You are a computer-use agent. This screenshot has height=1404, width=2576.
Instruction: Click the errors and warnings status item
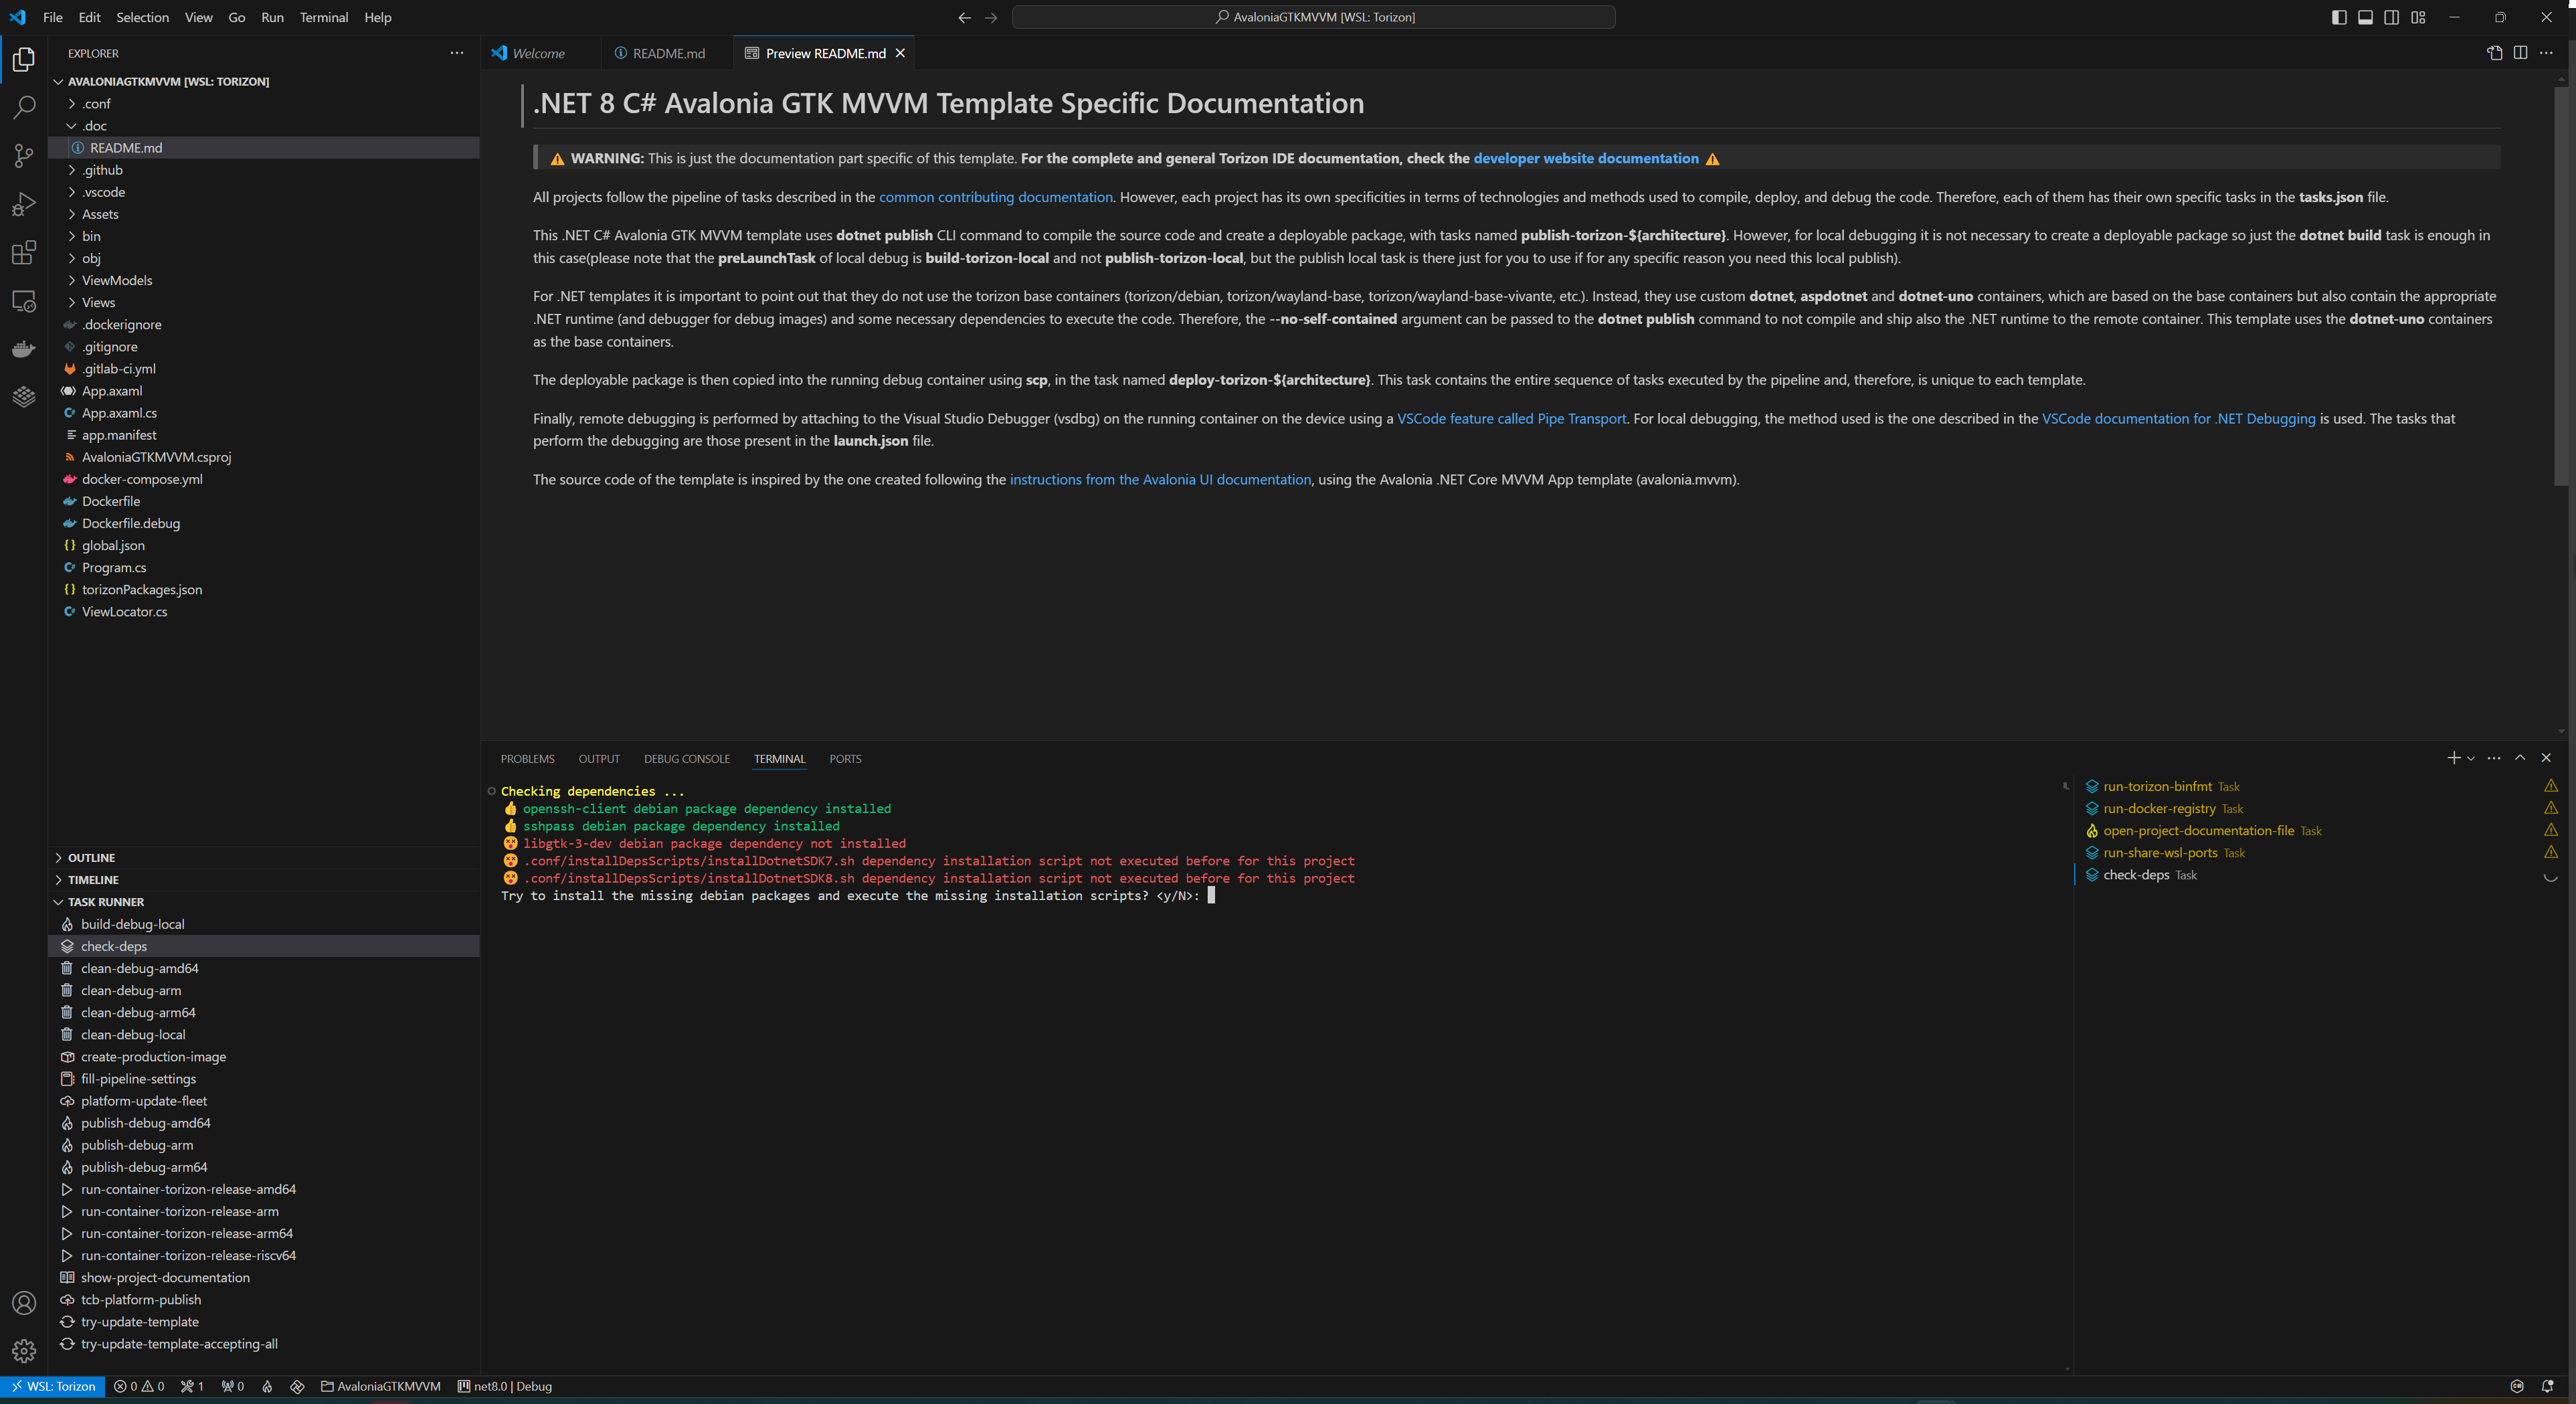coord(139,1386)
